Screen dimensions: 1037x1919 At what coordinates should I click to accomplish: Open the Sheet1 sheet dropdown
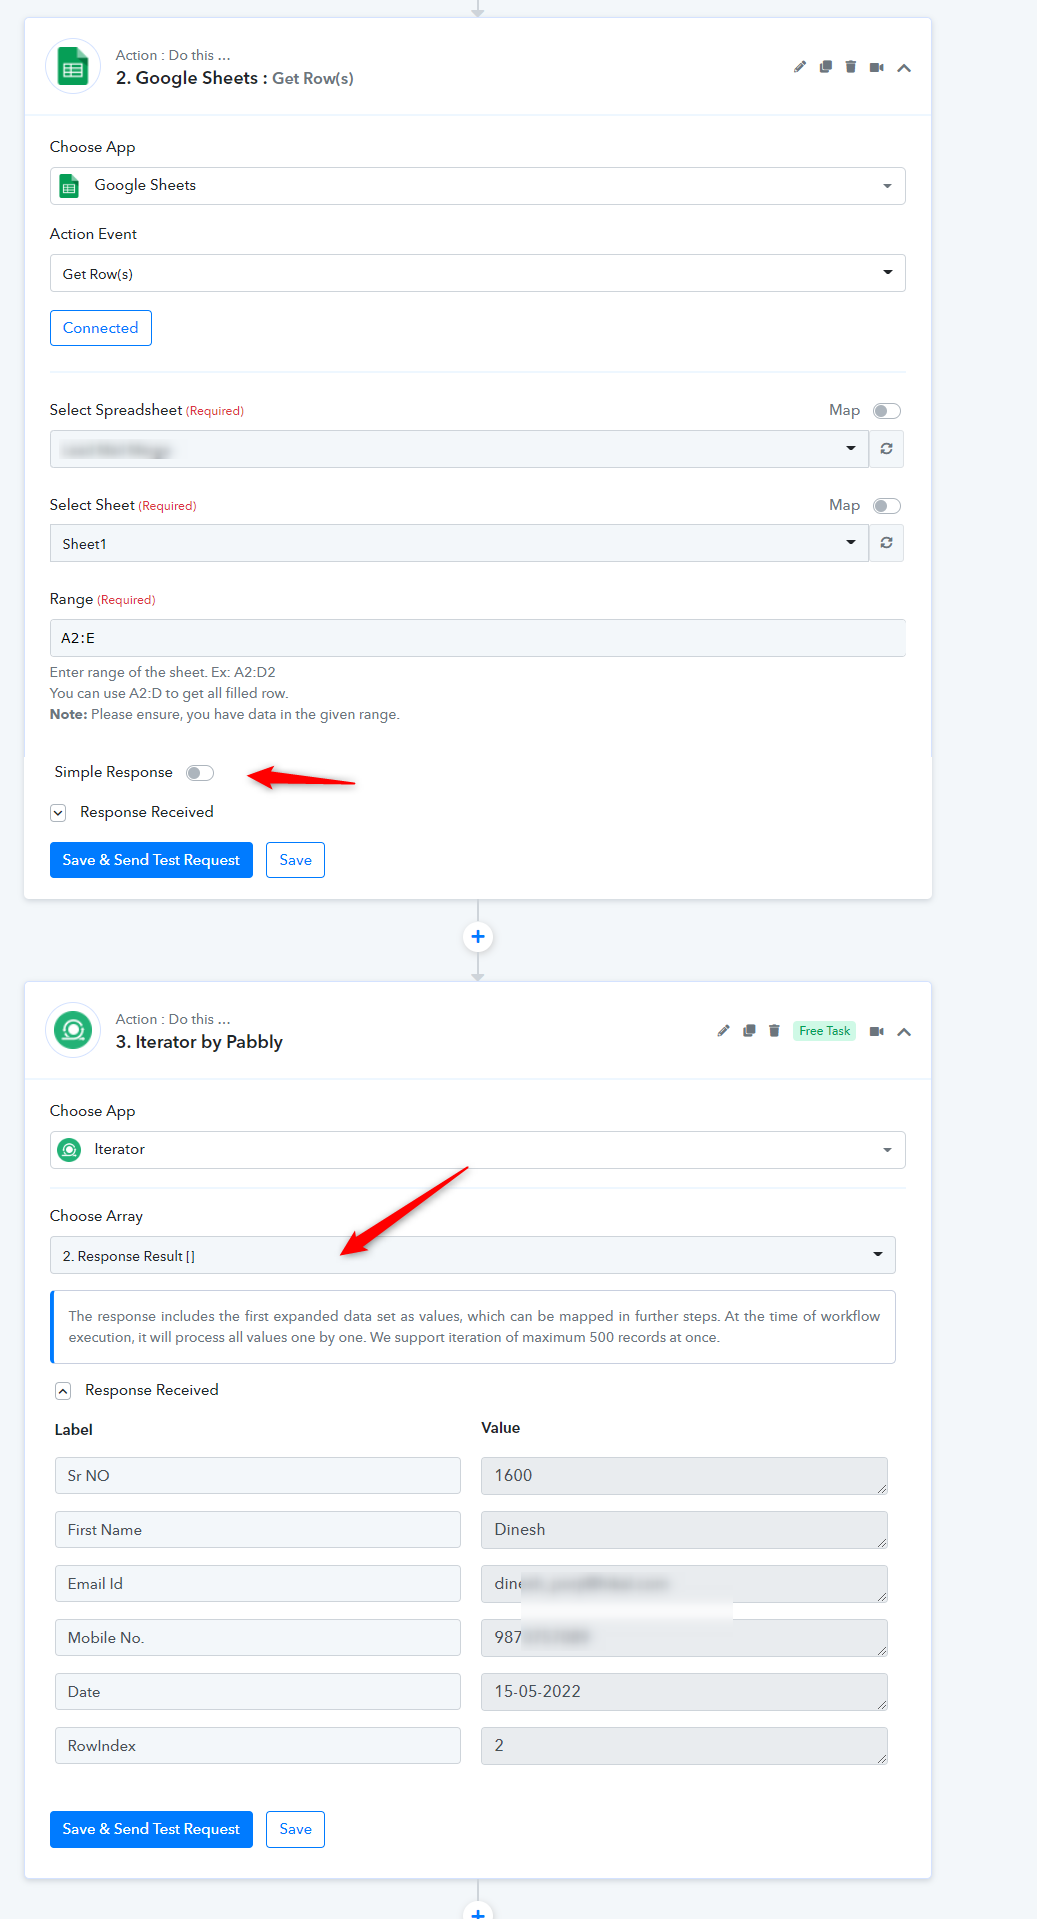[459, 543]
